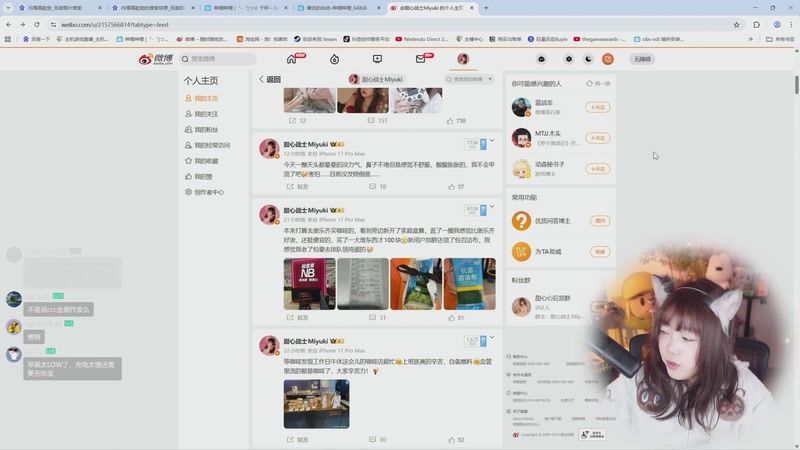Focus the search-my-posts field in feed header
The image size is (800, 450).
(x=465, y=80)
